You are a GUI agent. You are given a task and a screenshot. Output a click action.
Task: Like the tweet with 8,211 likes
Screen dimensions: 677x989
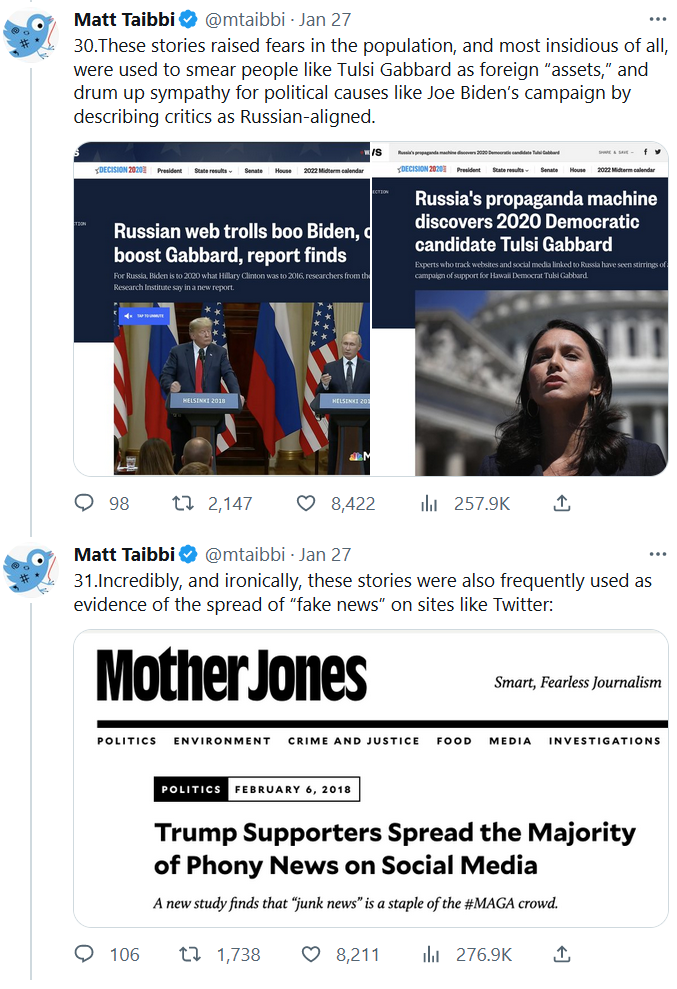point(310,954)
